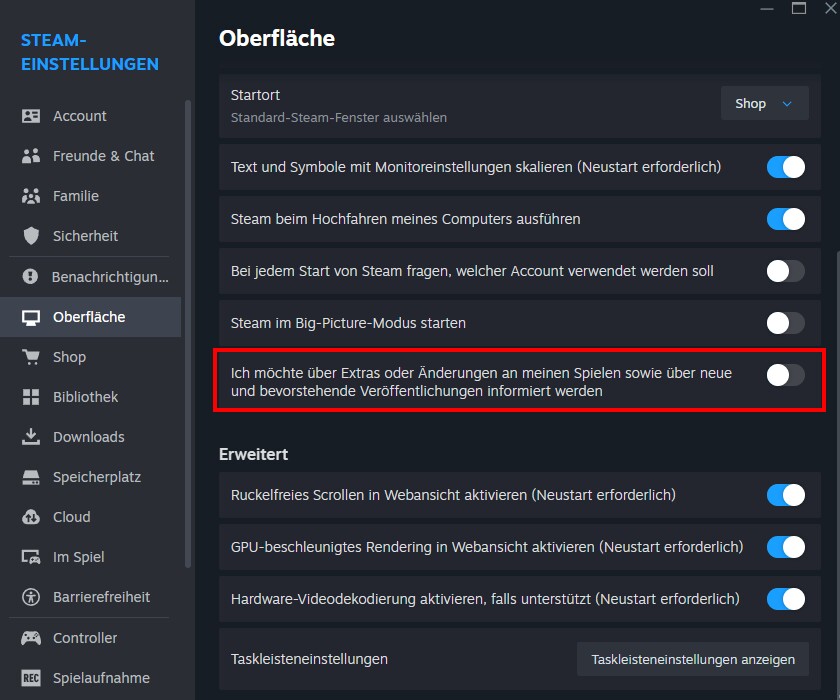Click the Sicherheit shield icon
The width and height of the screenshot is (840, 700).
31,236
